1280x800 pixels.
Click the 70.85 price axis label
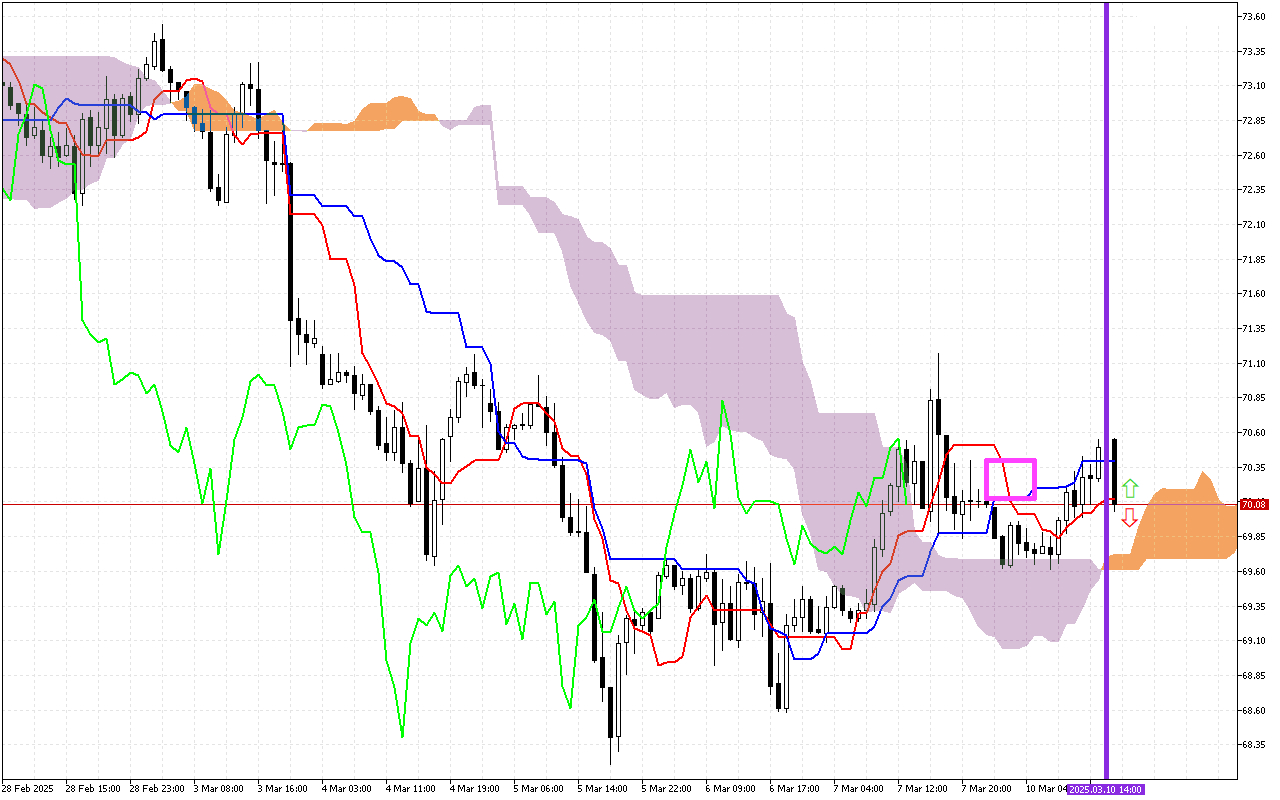point(1254,398)
